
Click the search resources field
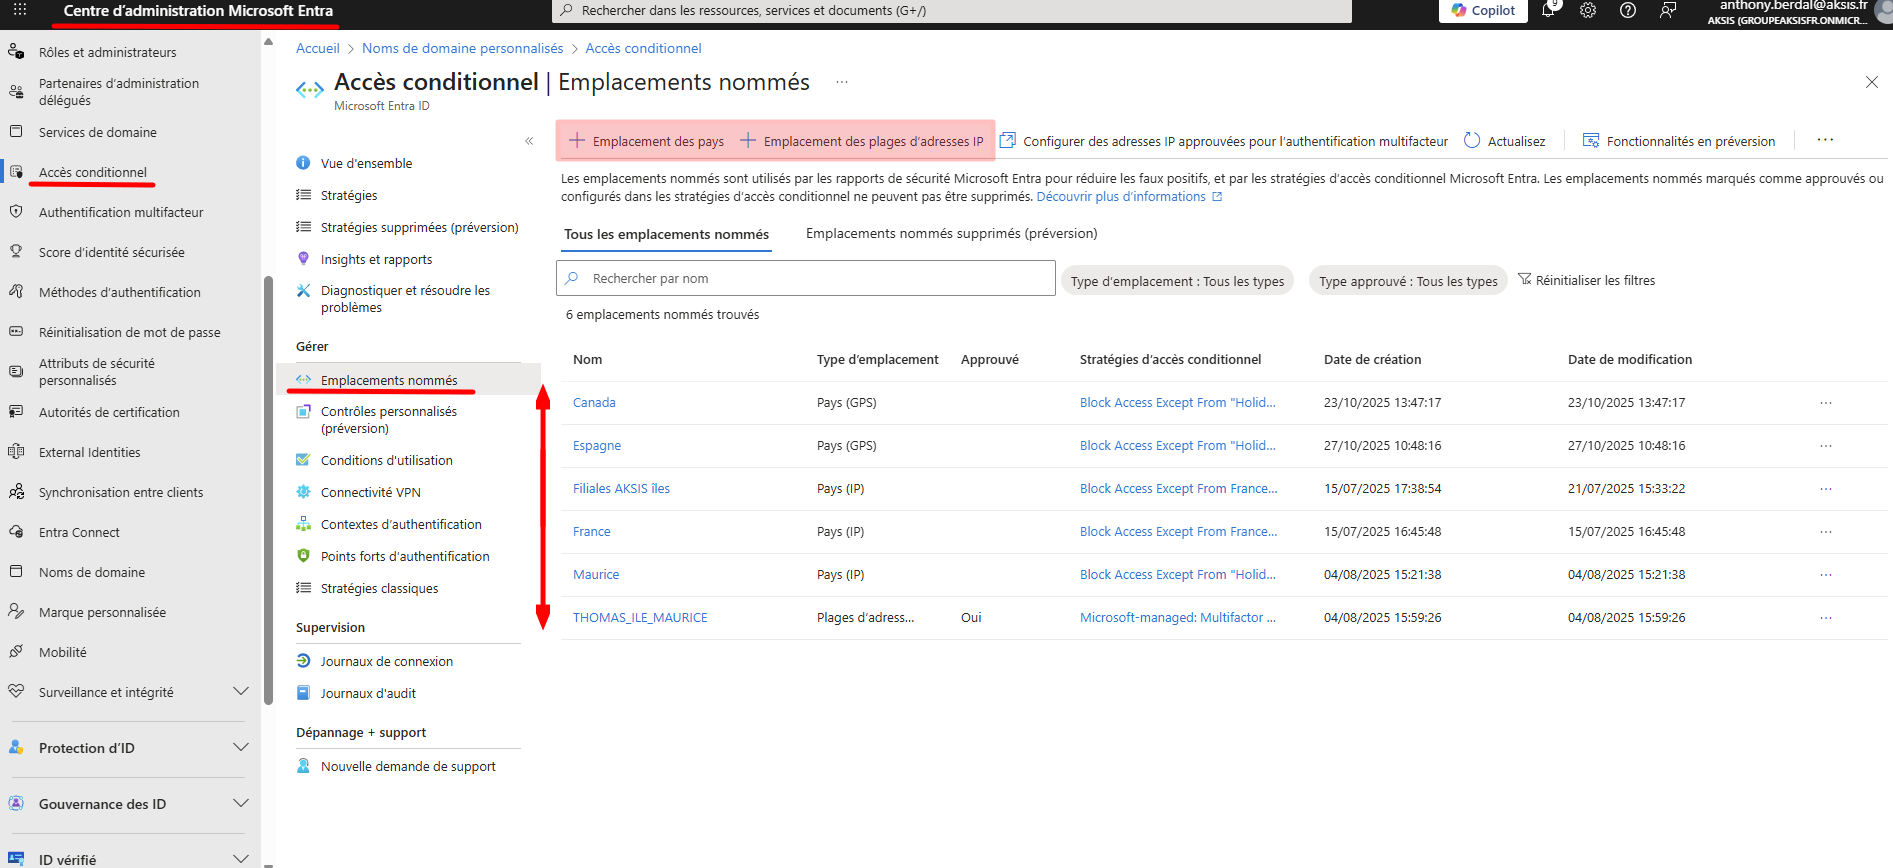(x=952, y=11)
